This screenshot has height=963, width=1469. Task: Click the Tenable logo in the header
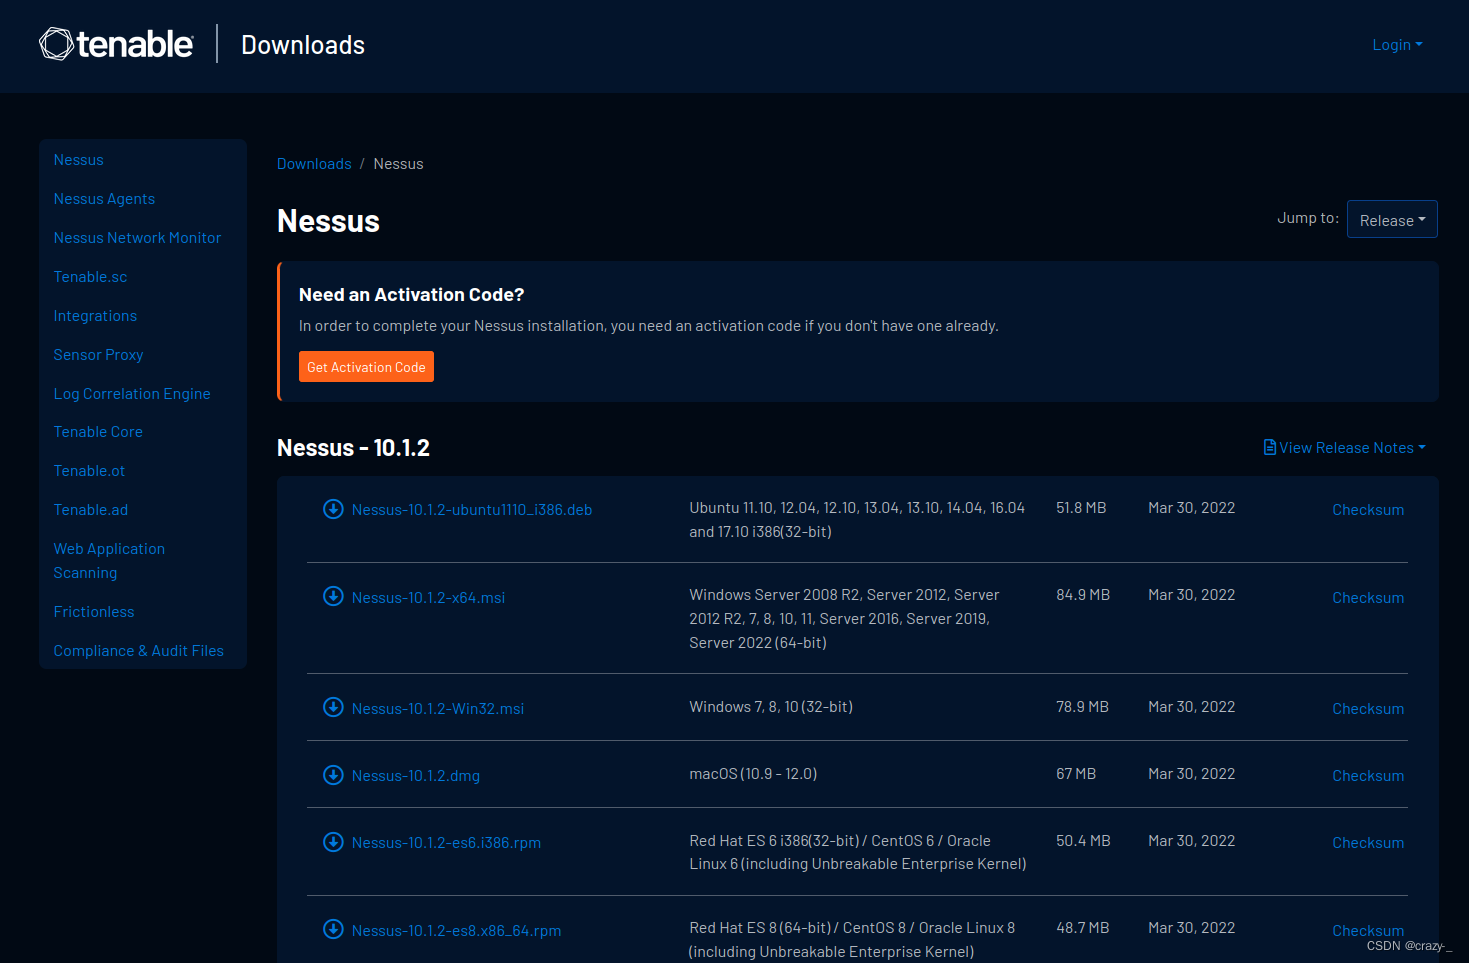click(116, 44)
